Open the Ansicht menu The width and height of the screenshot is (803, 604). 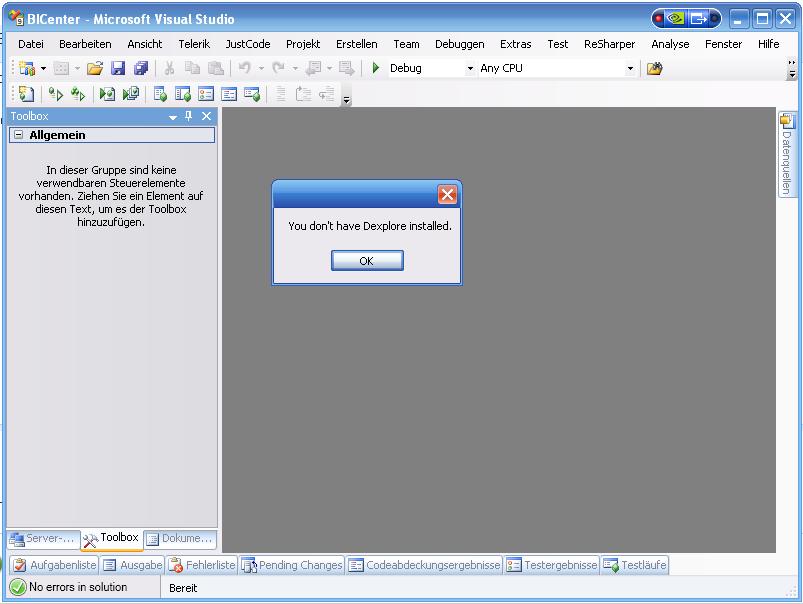pos(145,44)
